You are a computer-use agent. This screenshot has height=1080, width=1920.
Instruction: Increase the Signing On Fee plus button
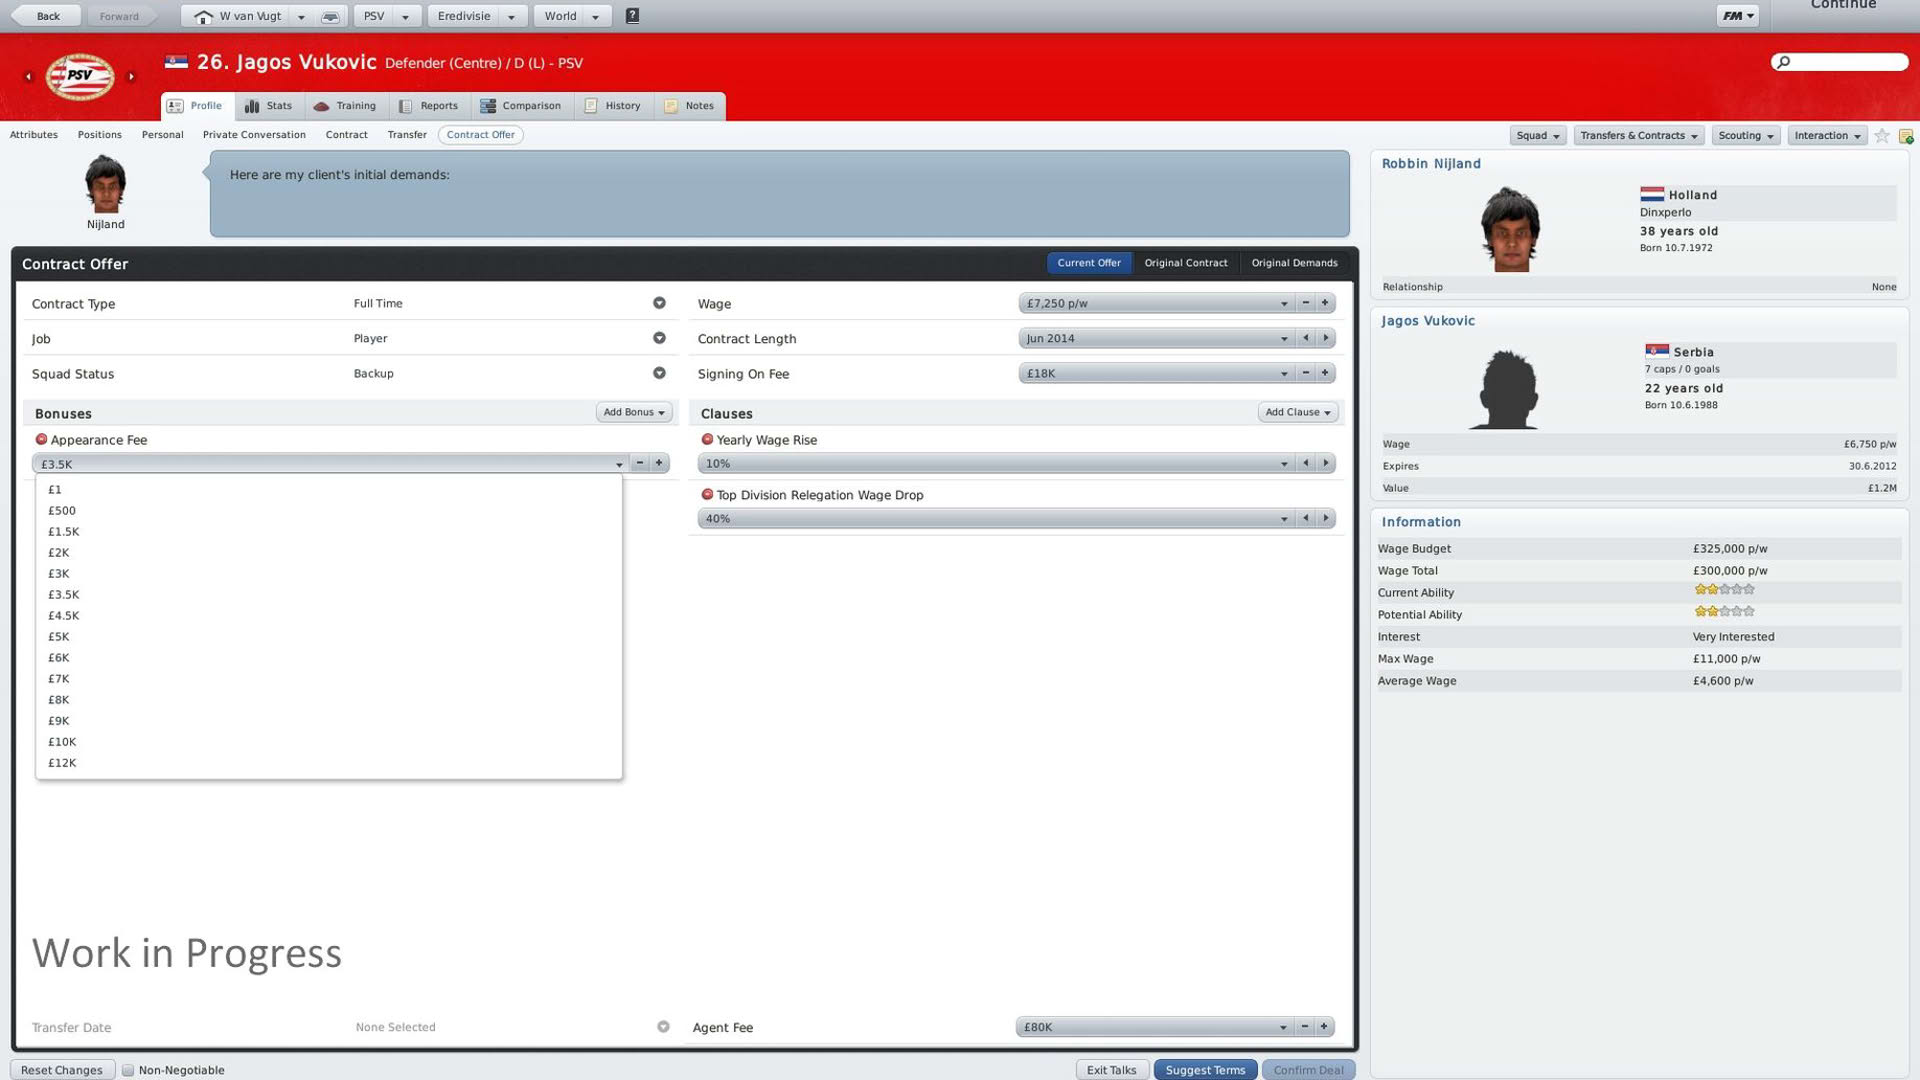click(x=1325, y=373)
